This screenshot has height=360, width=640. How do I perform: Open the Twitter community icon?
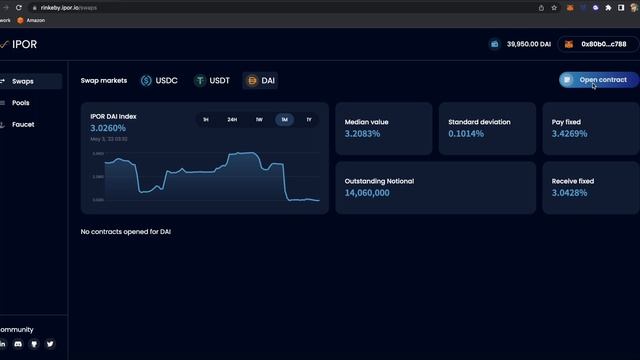coord(50,344)
